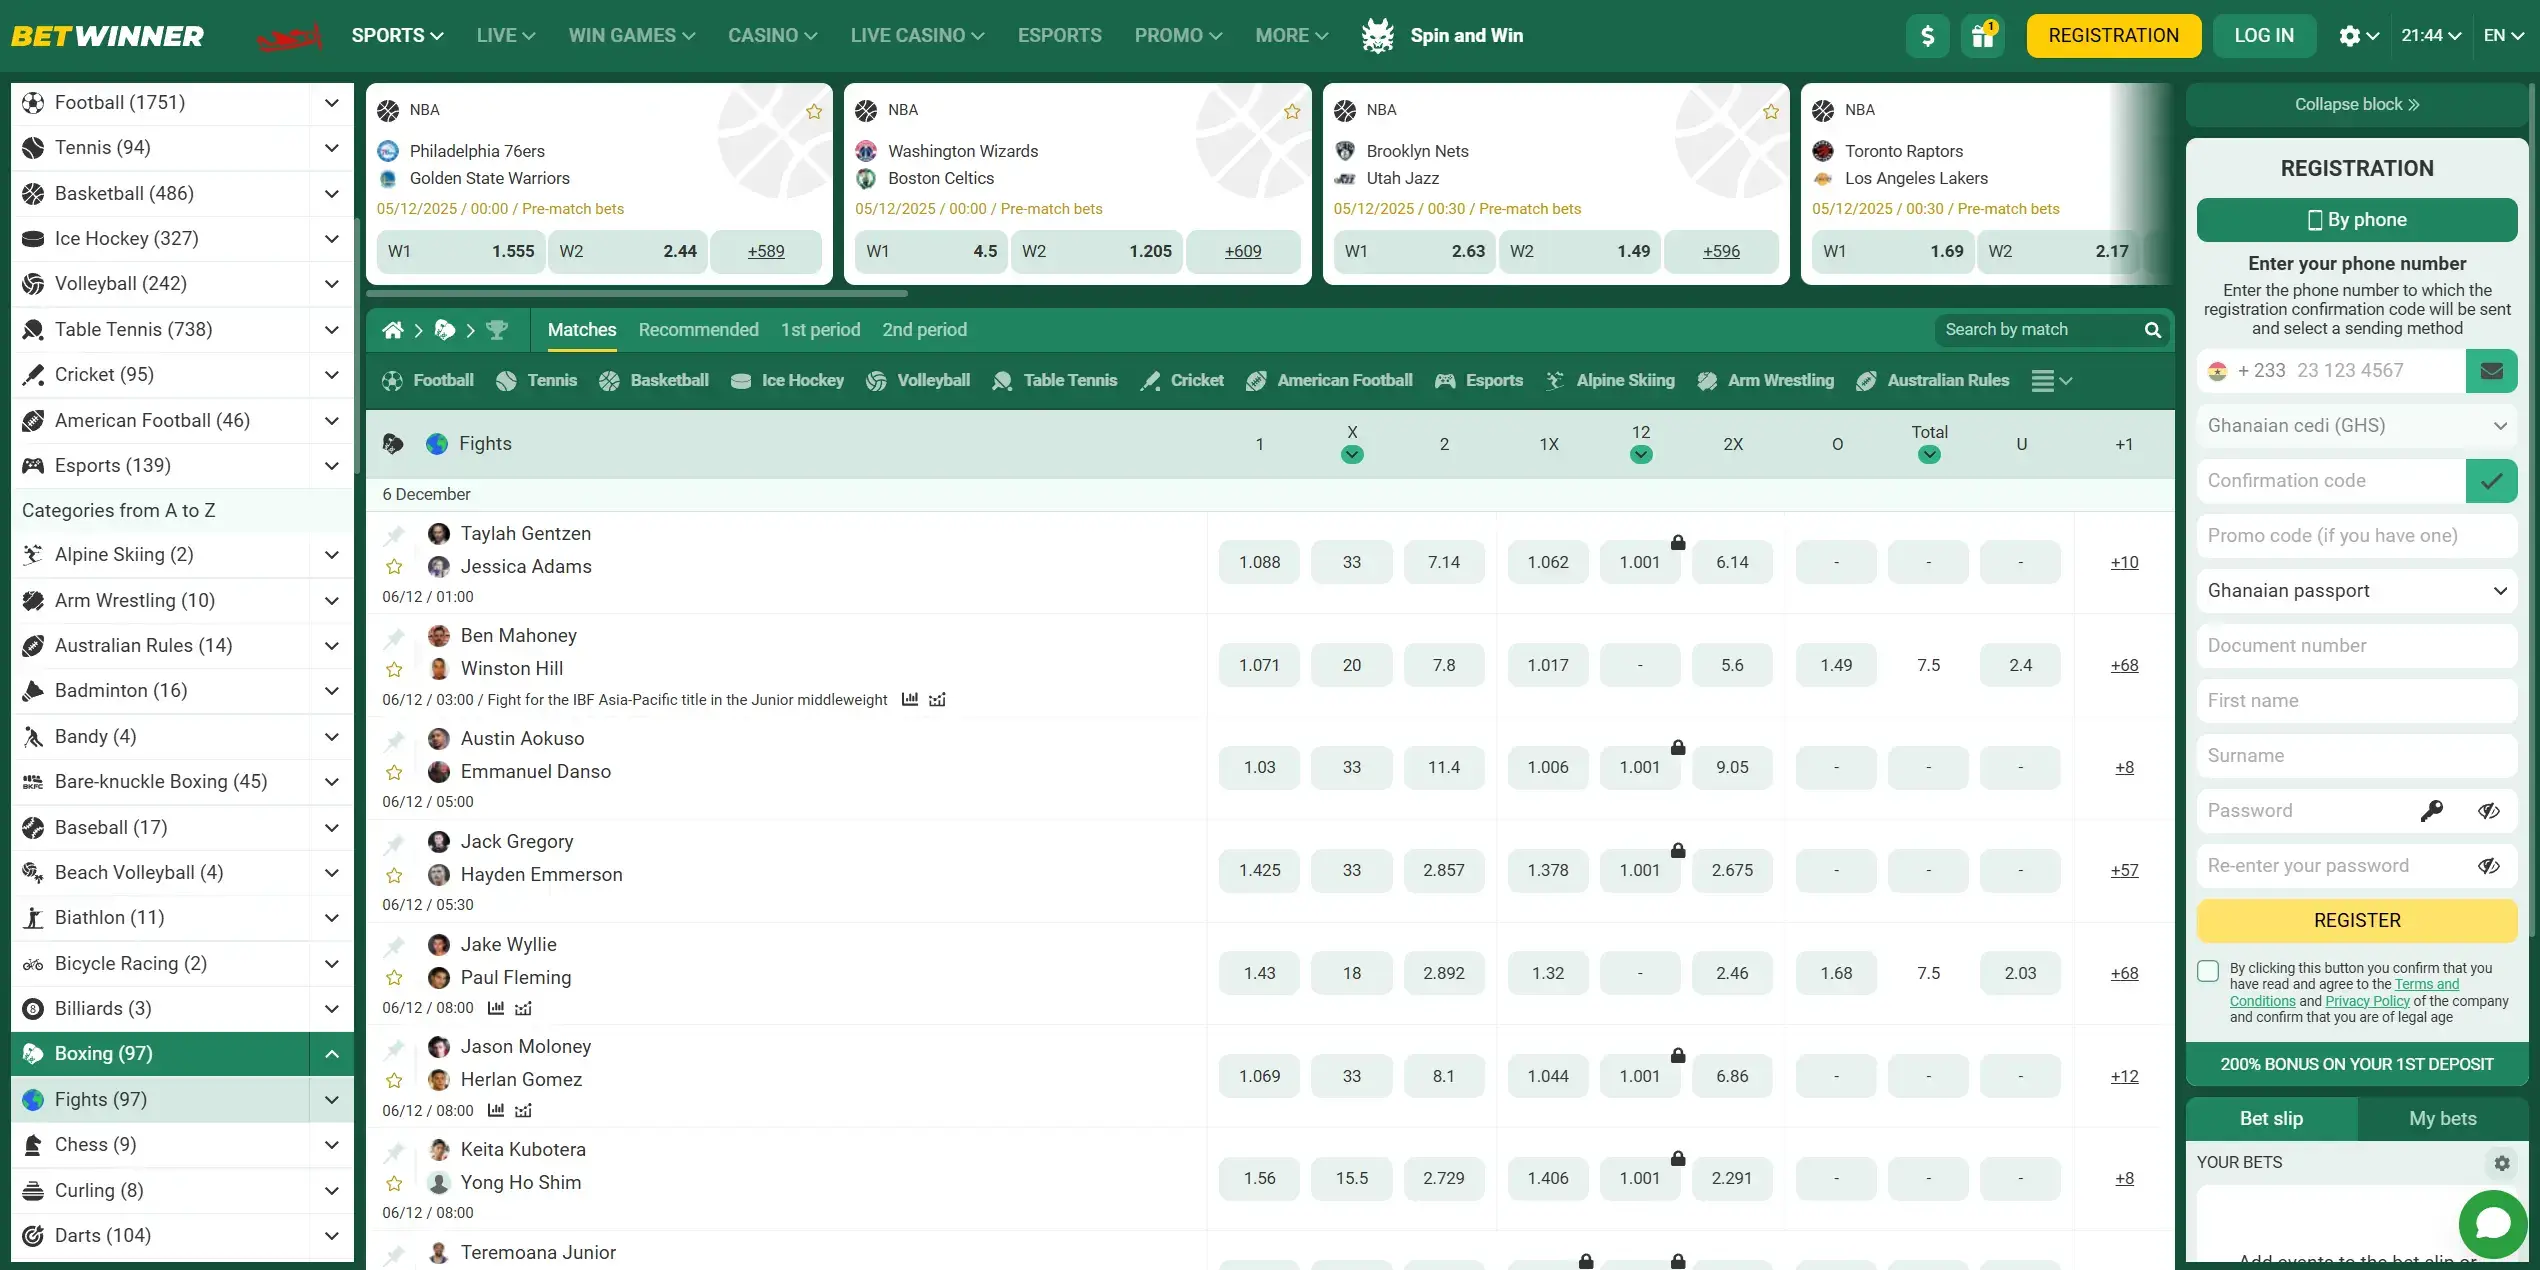Click the payments dollar icon

[1927, 35]
